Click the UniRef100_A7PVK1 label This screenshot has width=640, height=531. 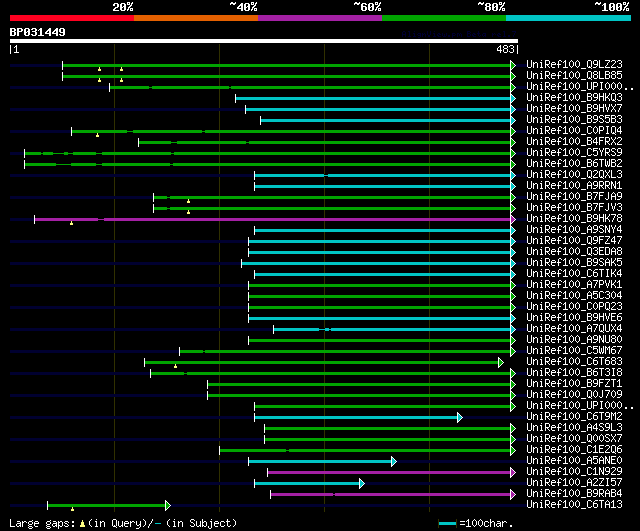click(x=574, y=285)
